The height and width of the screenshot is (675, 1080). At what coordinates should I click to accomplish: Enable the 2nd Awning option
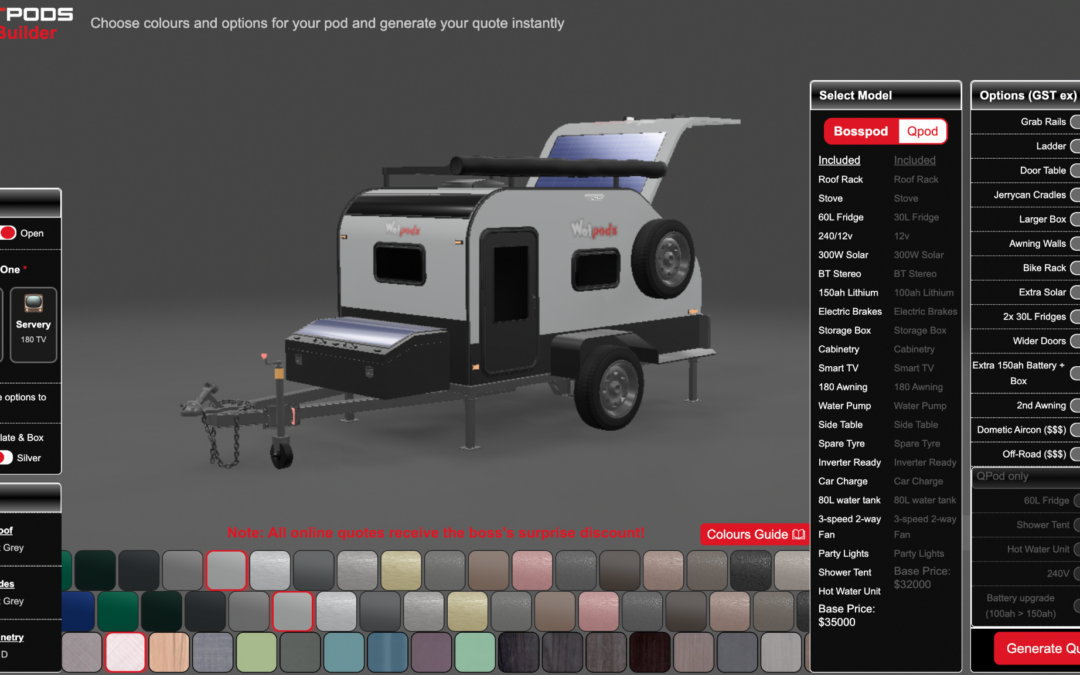point(1074,405)
